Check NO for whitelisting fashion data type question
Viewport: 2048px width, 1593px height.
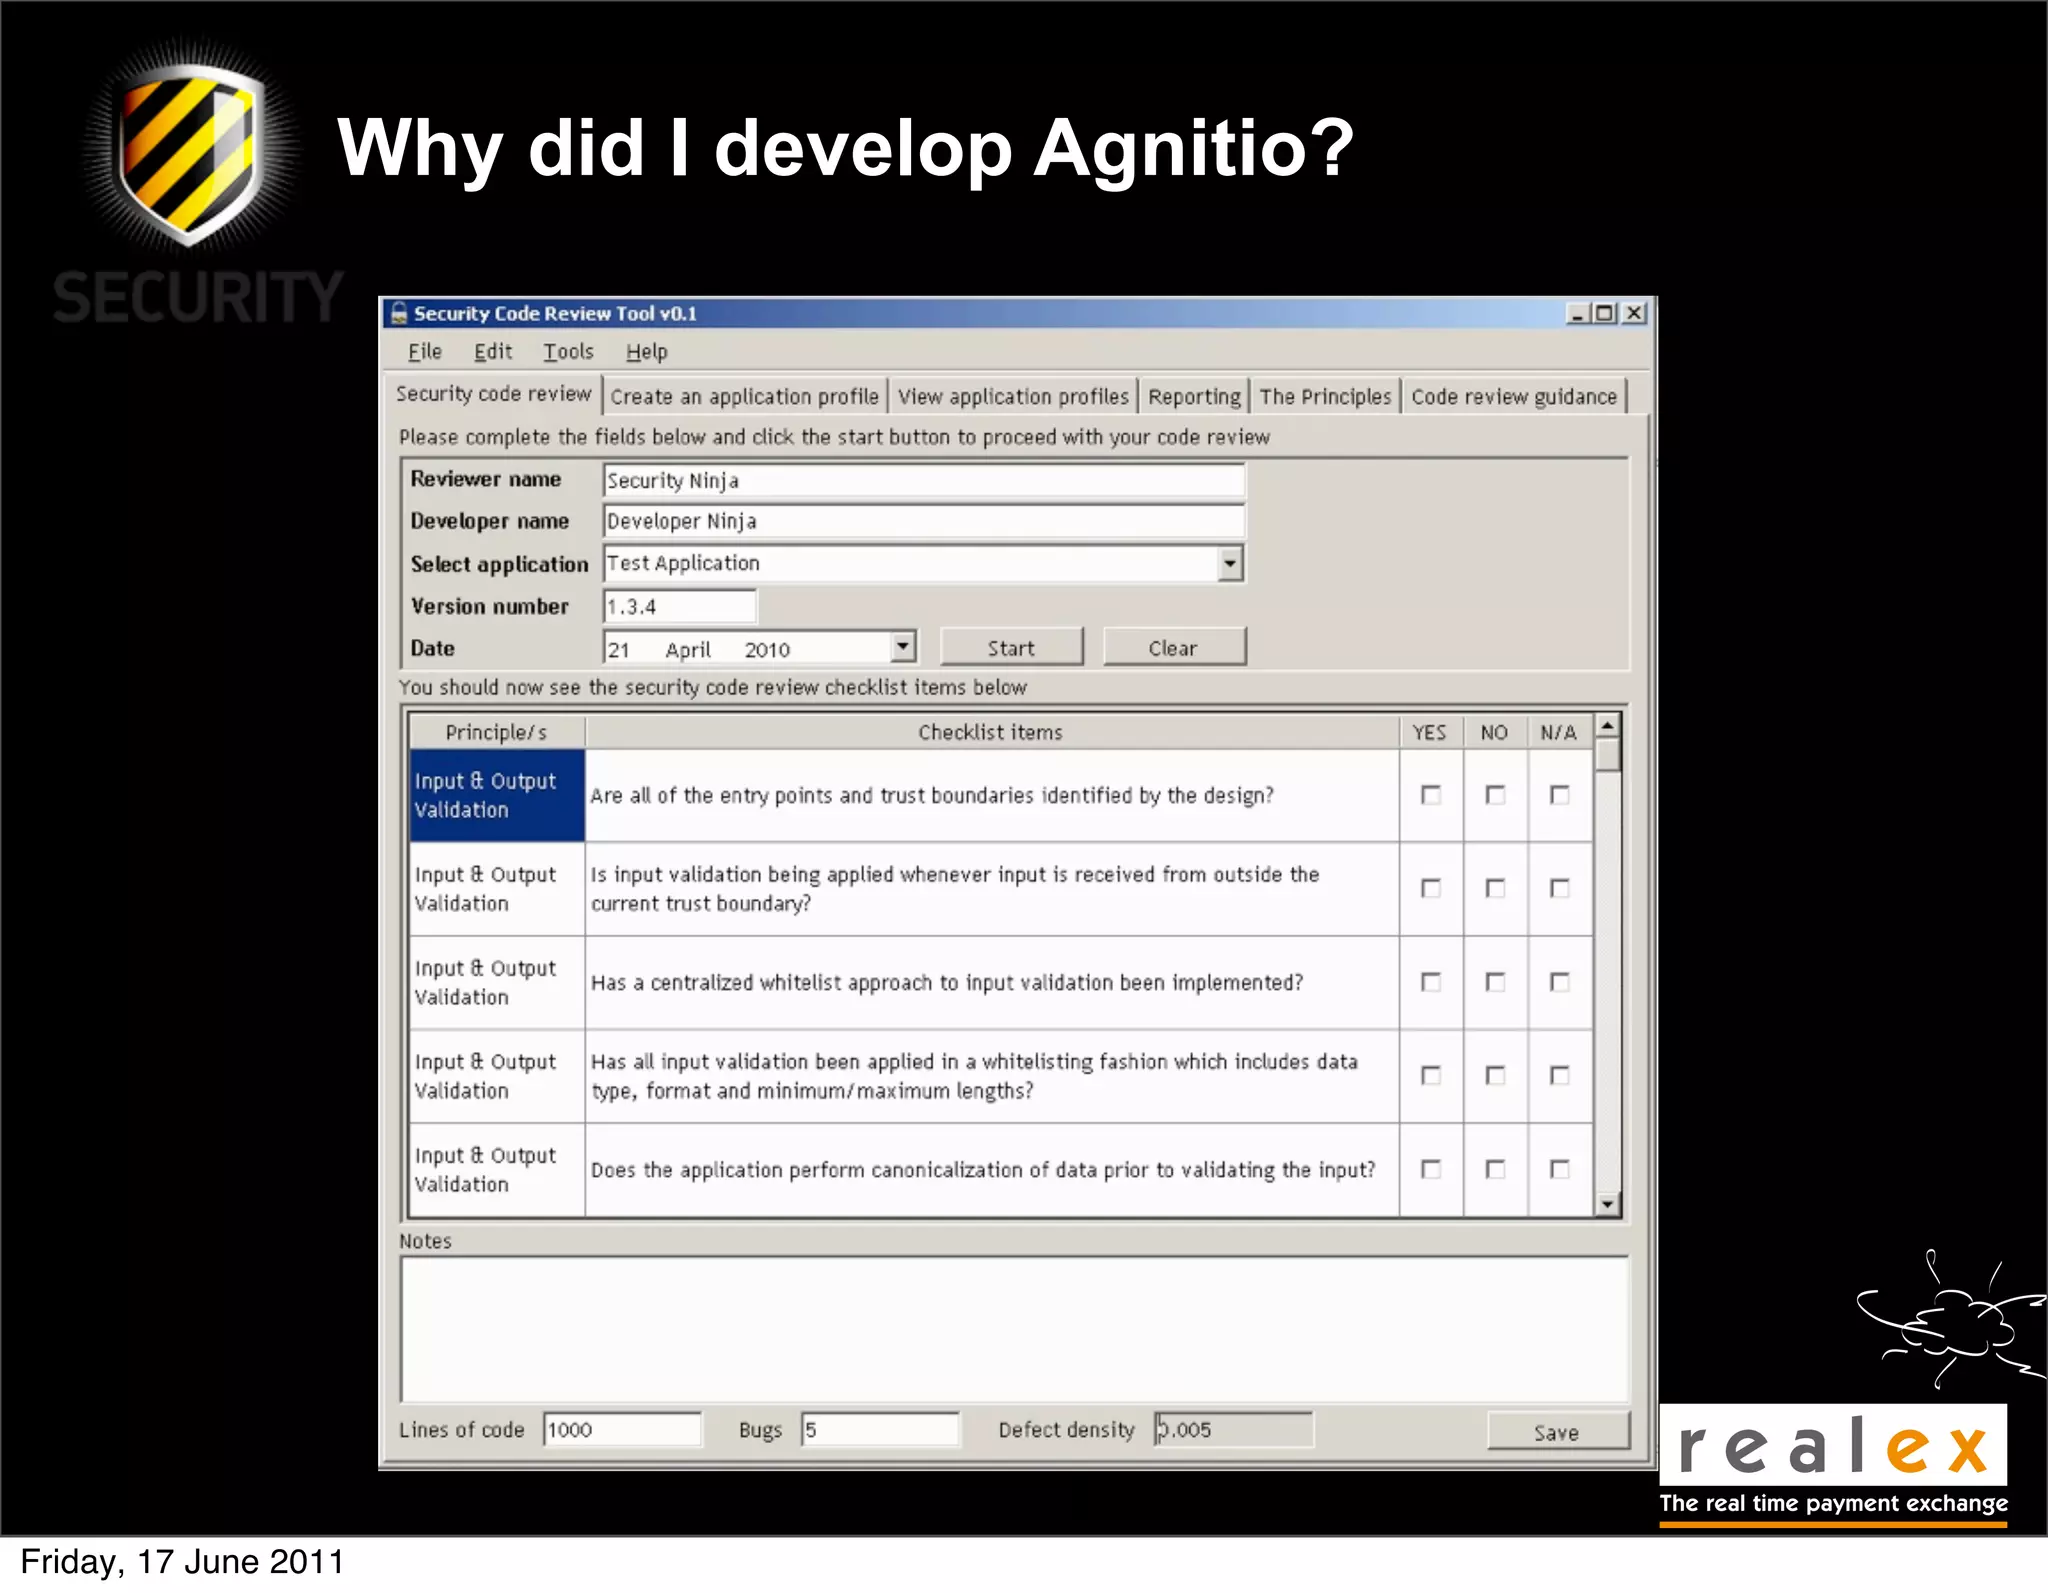pos(1495,1075)
